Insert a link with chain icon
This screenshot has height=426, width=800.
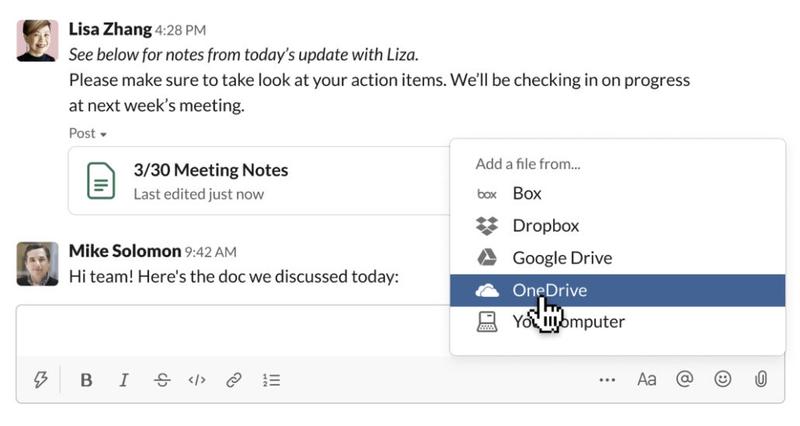coord(234,380)
